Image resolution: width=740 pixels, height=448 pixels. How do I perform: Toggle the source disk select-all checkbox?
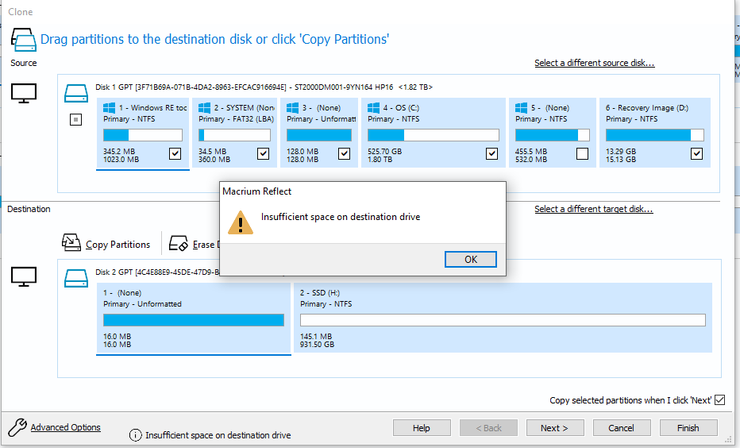(x=75, y=120)
